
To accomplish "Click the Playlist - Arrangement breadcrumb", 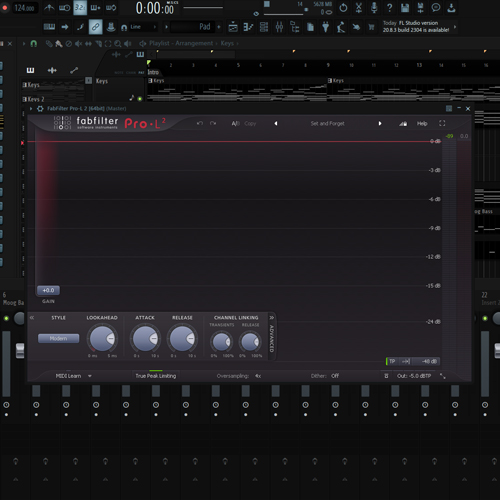I will click(181, 43).
